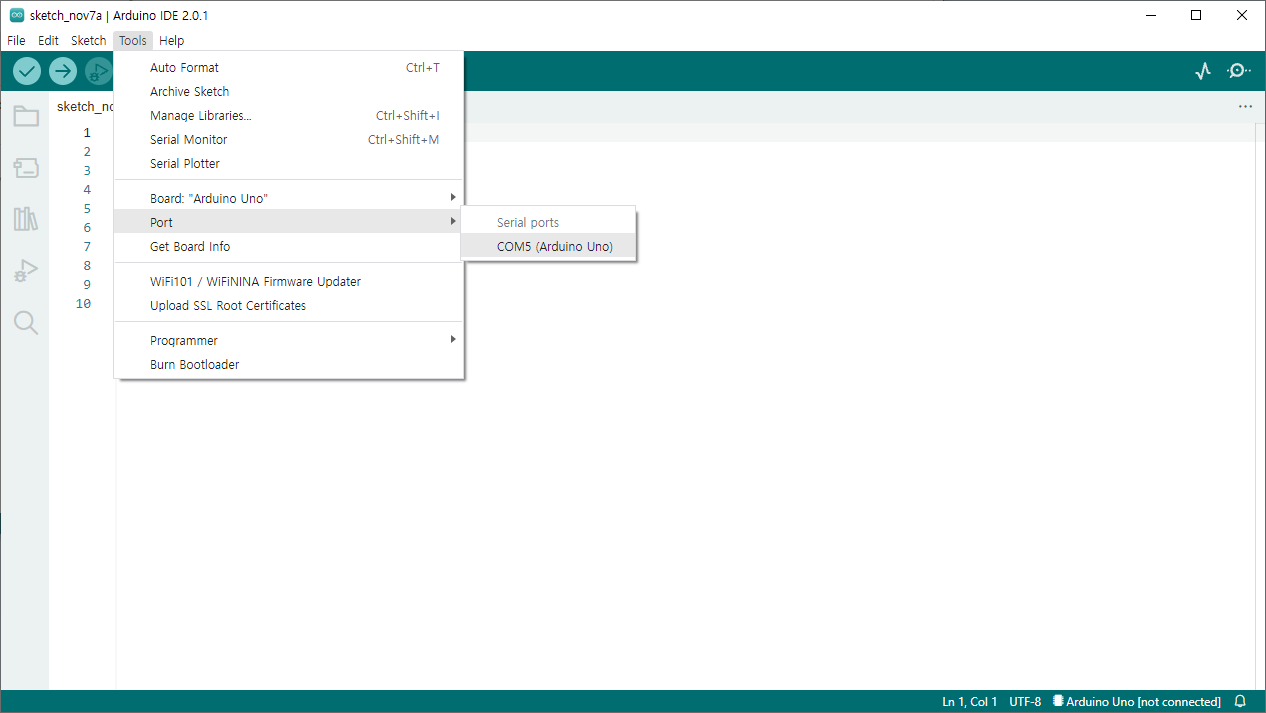Click the notifications bell icon
The width and height of the screenshot is (1266, 713).
click(x=1241, y=701)
